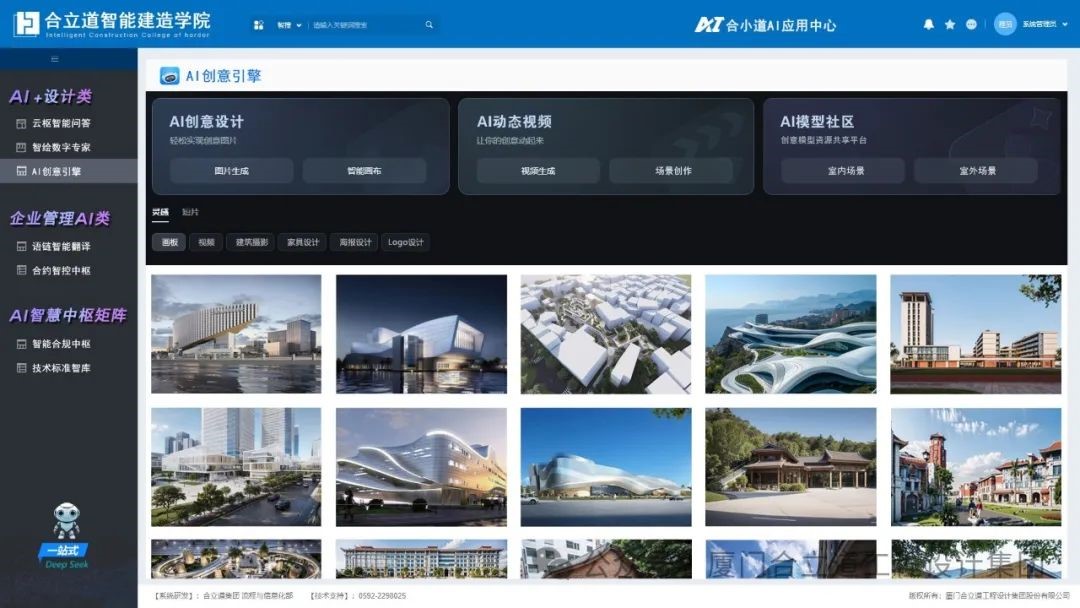The image size is (1080, 608).
Task: Open the search category dropdown
Action: pos(289,25)
